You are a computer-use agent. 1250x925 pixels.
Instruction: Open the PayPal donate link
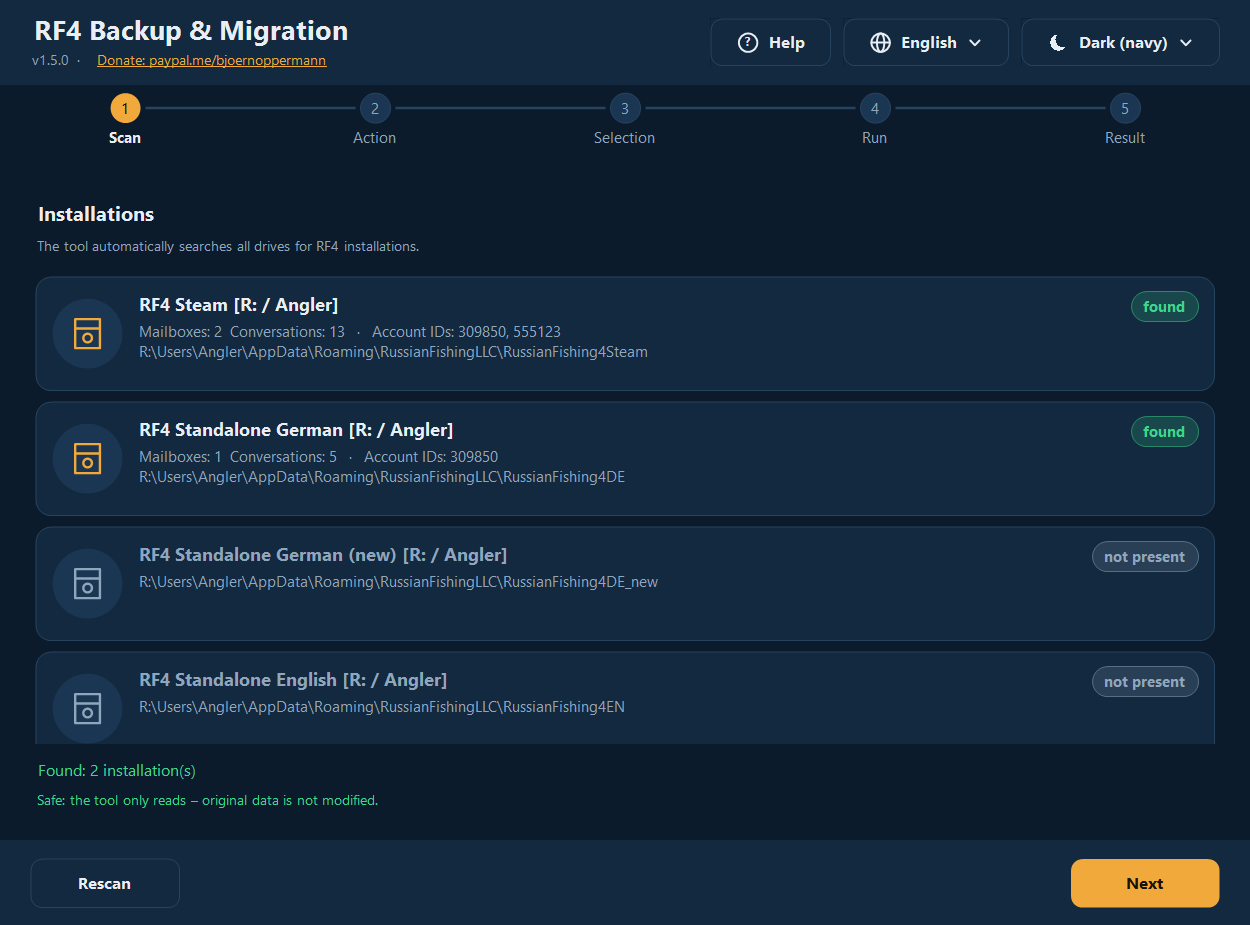pyautogui.click(x=211, y=60)
